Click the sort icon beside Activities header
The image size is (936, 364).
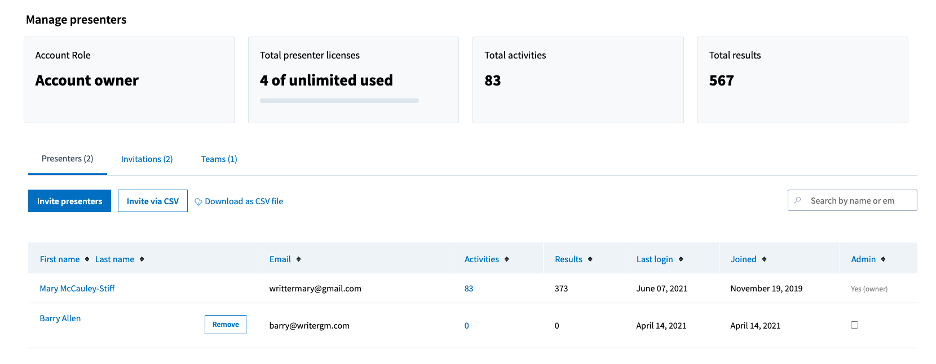507,260
